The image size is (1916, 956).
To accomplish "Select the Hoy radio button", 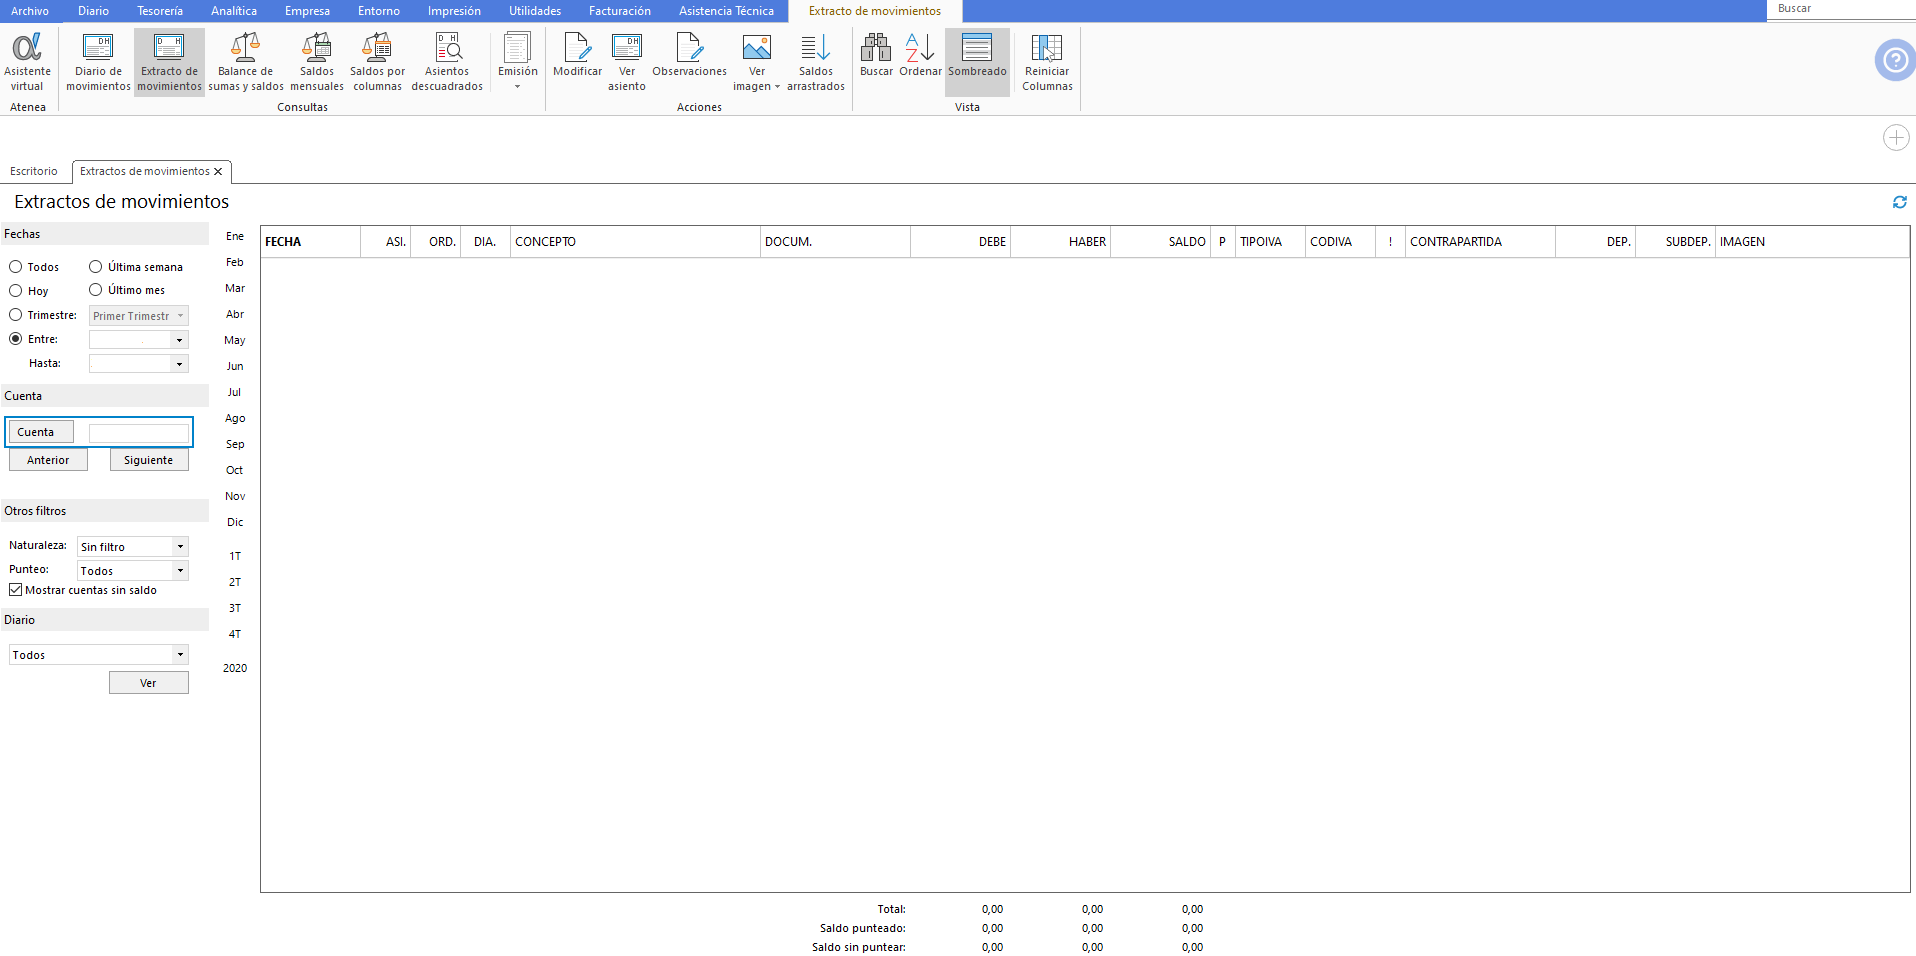I will 16,291.
